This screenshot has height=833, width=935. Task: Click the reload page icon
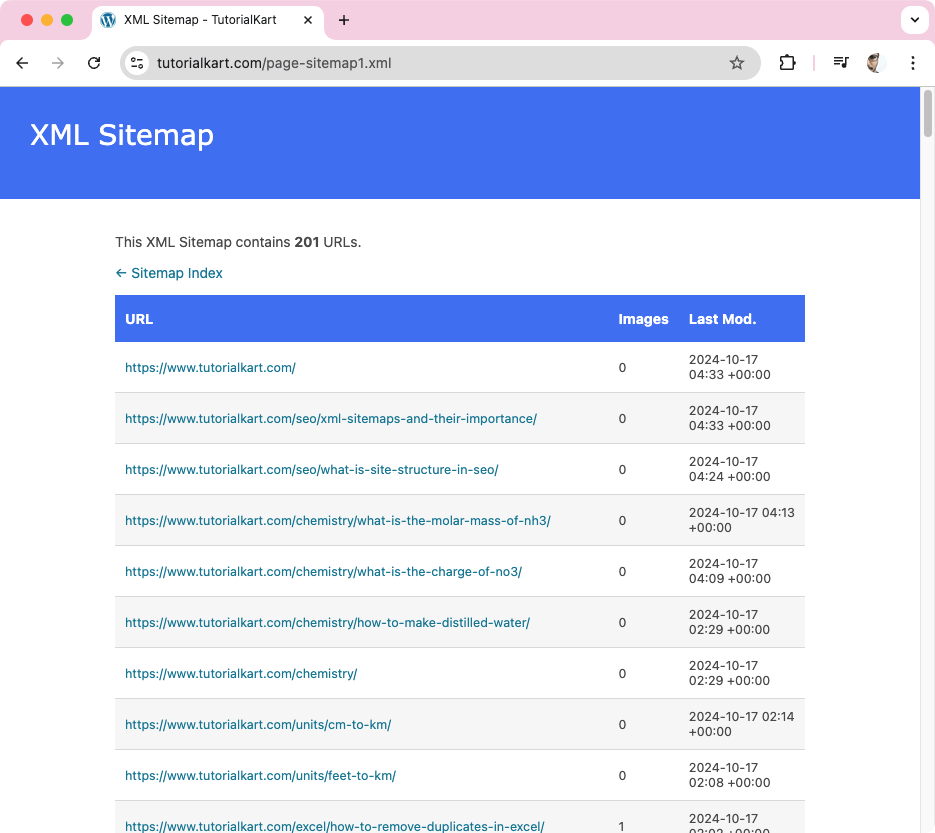tap(94, 62)
